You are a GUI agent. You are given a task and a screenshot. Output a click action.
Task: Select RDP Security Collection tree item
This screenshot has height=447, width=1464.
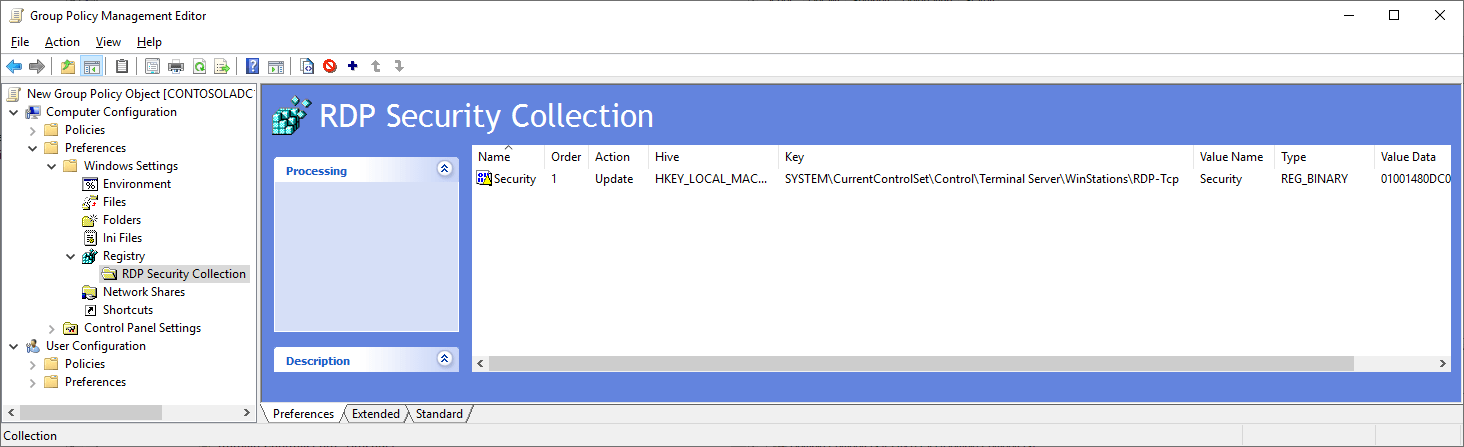click(x=184, y=274)
